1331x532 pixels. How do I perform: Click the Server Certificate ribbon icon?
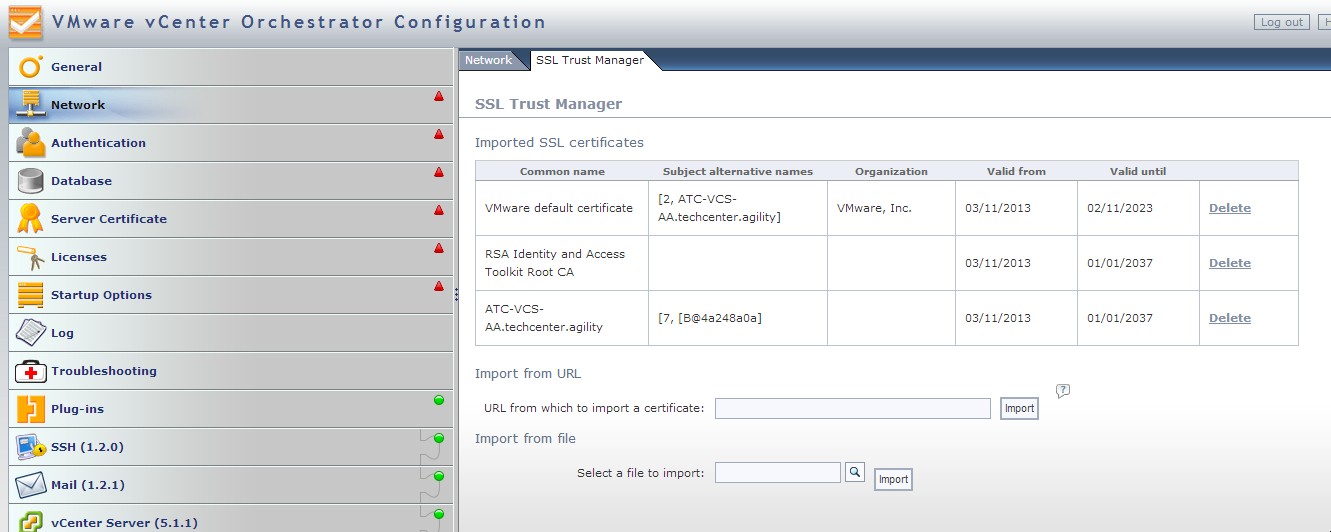pos(30,219)
